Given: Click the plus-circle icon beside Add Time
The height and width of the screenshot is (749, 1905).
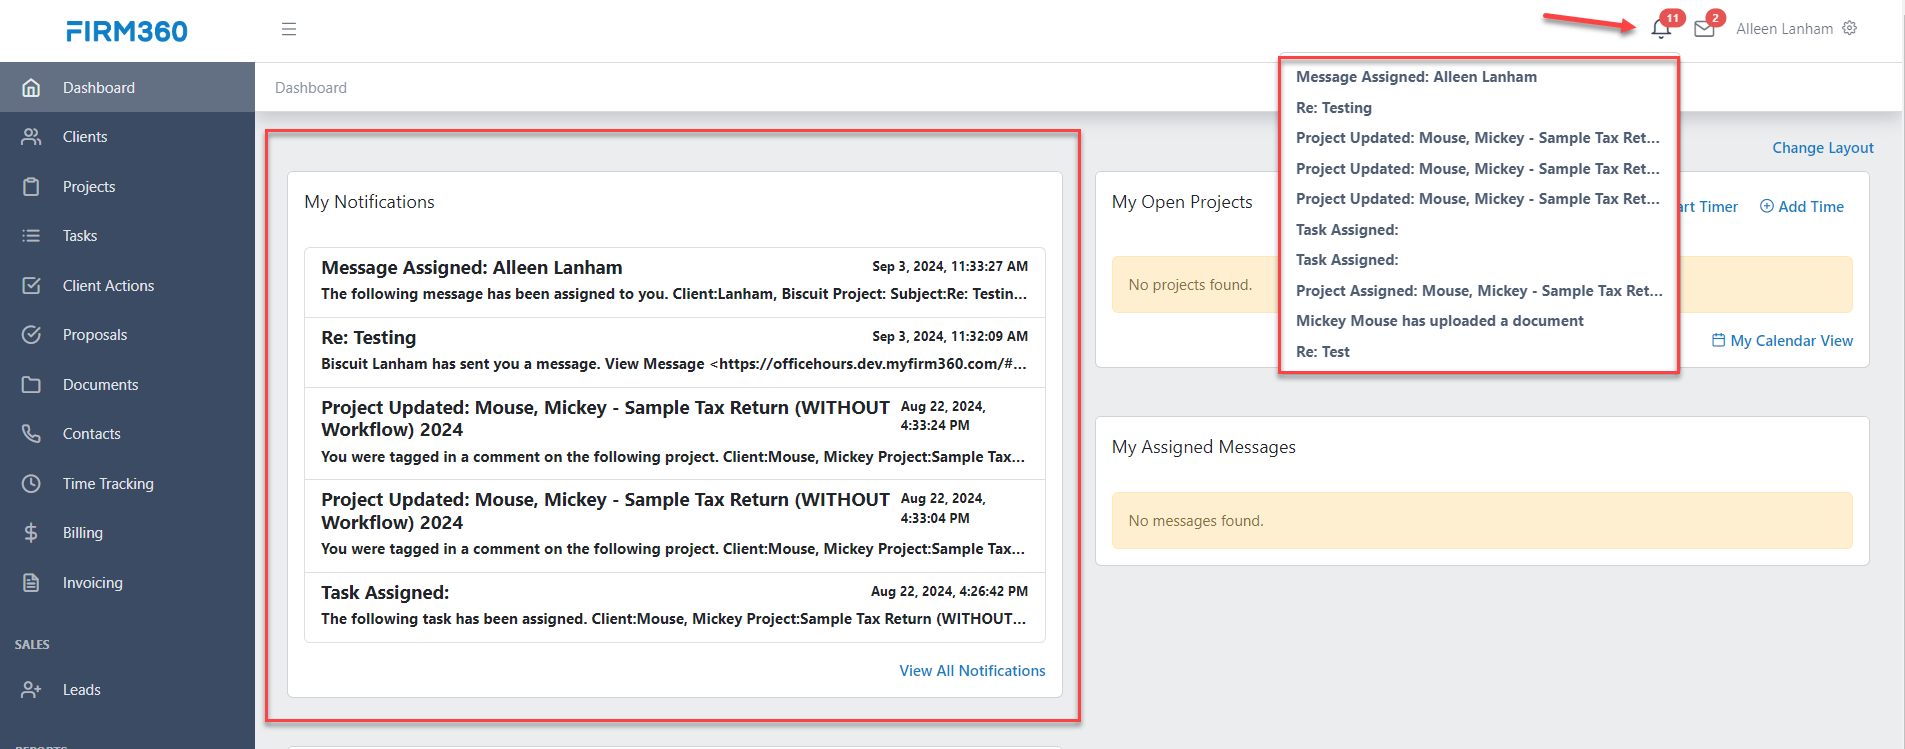Looking at the screenshot, I should click(1767, 206).
